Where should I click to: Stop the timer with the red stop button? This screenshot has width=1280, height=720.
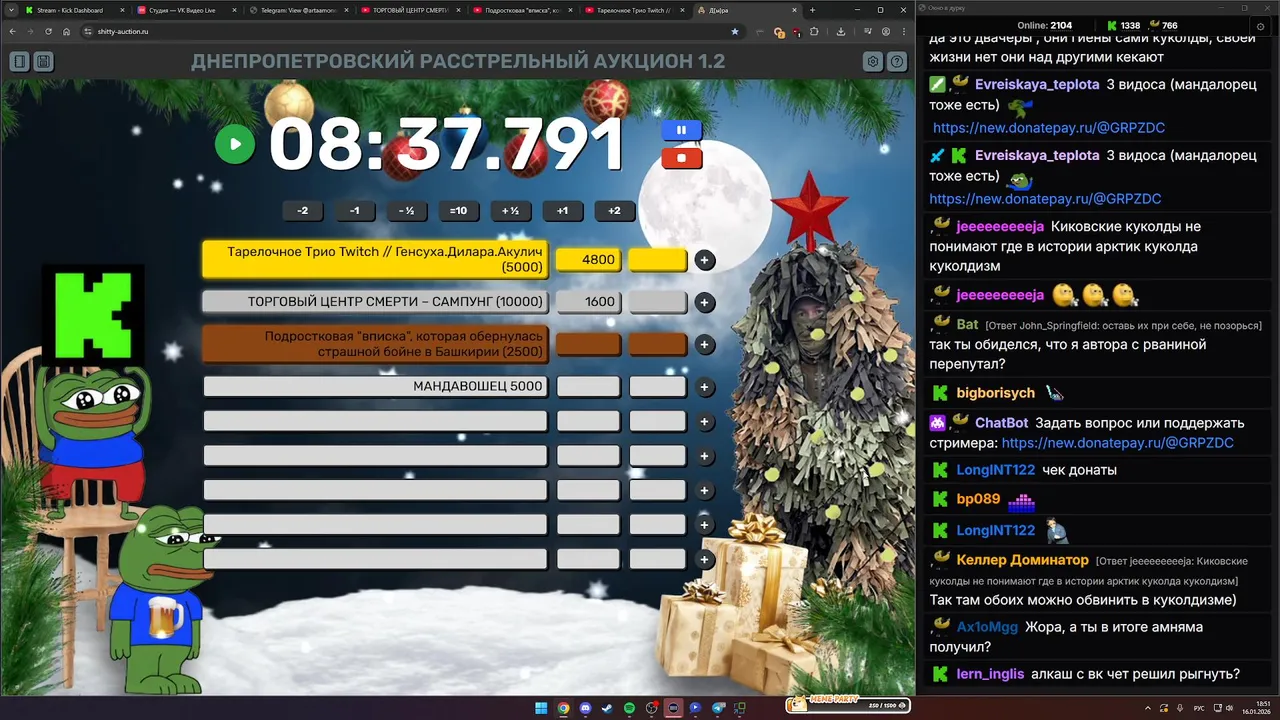click(x=681, y=158)
